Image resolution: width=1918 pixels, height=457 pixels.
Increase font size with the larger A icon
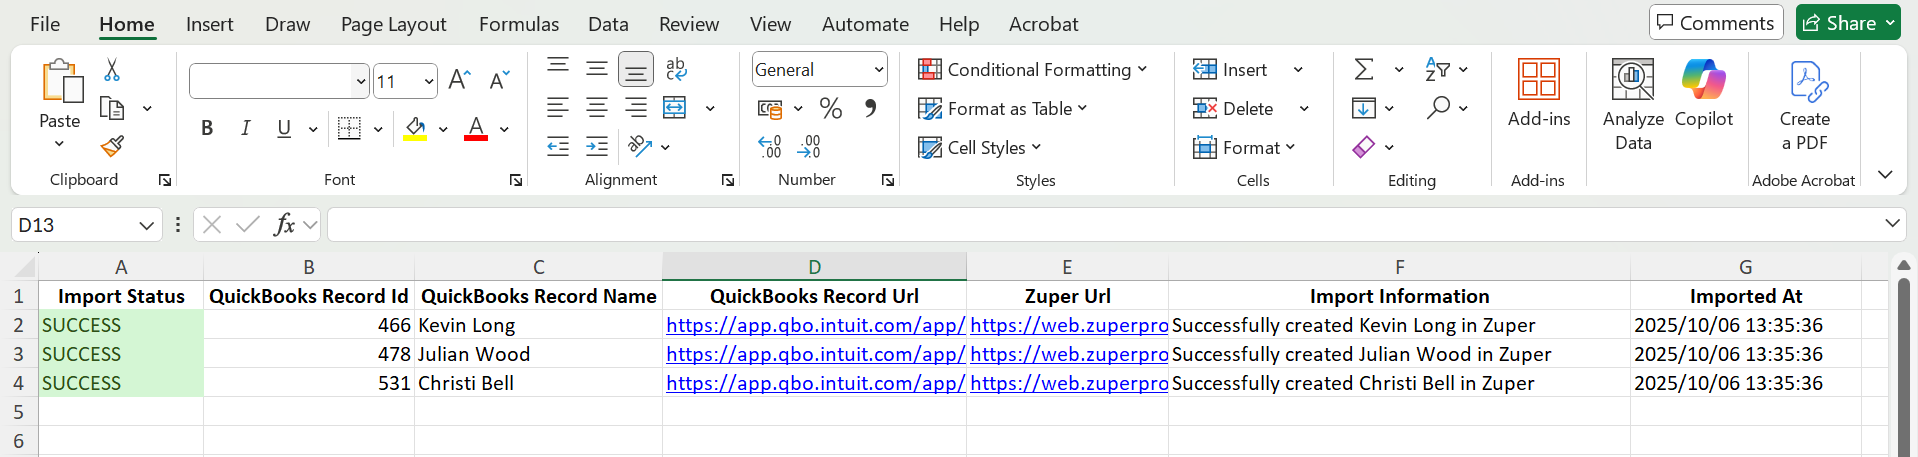tap(459, 80)
